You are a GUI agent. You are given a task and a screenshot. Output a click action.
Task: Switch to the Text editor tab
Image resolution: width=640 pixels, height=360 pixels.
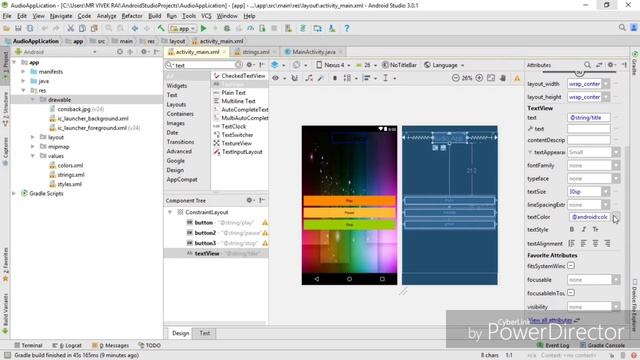(204, 333)
